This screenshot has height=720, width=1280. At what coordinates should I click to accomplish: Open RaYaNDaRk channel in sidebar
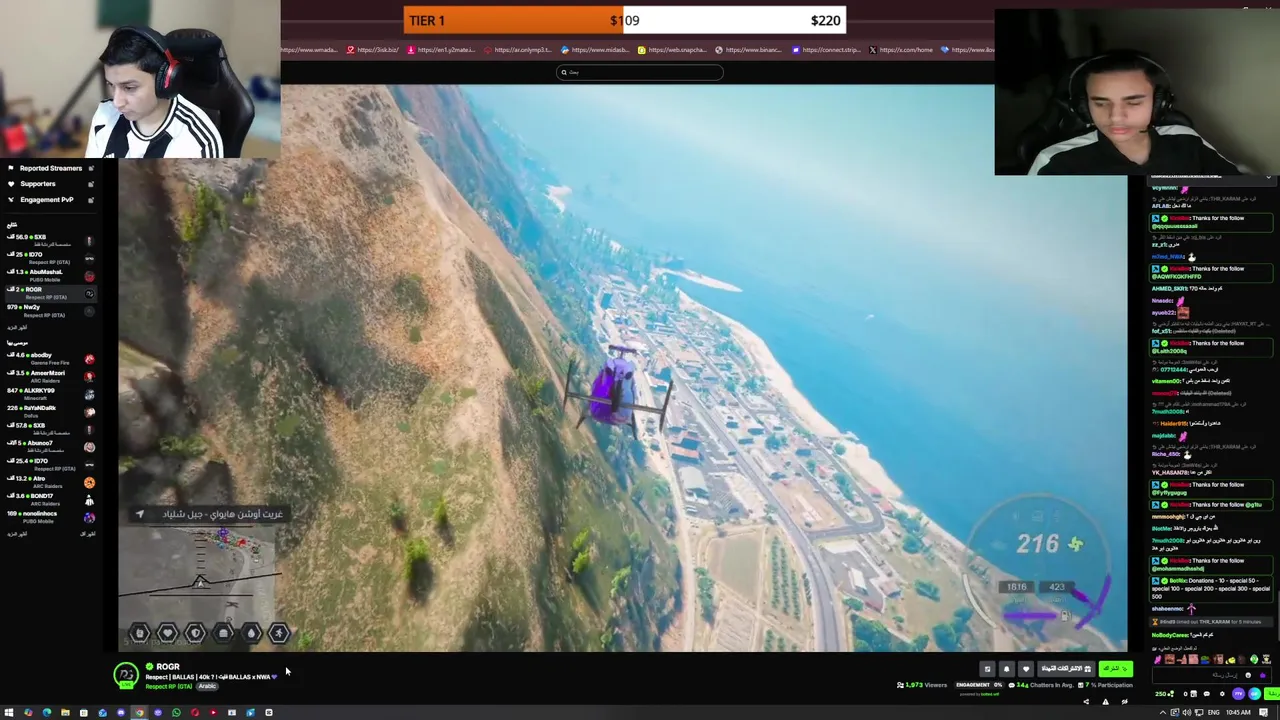tap(50, 411)
